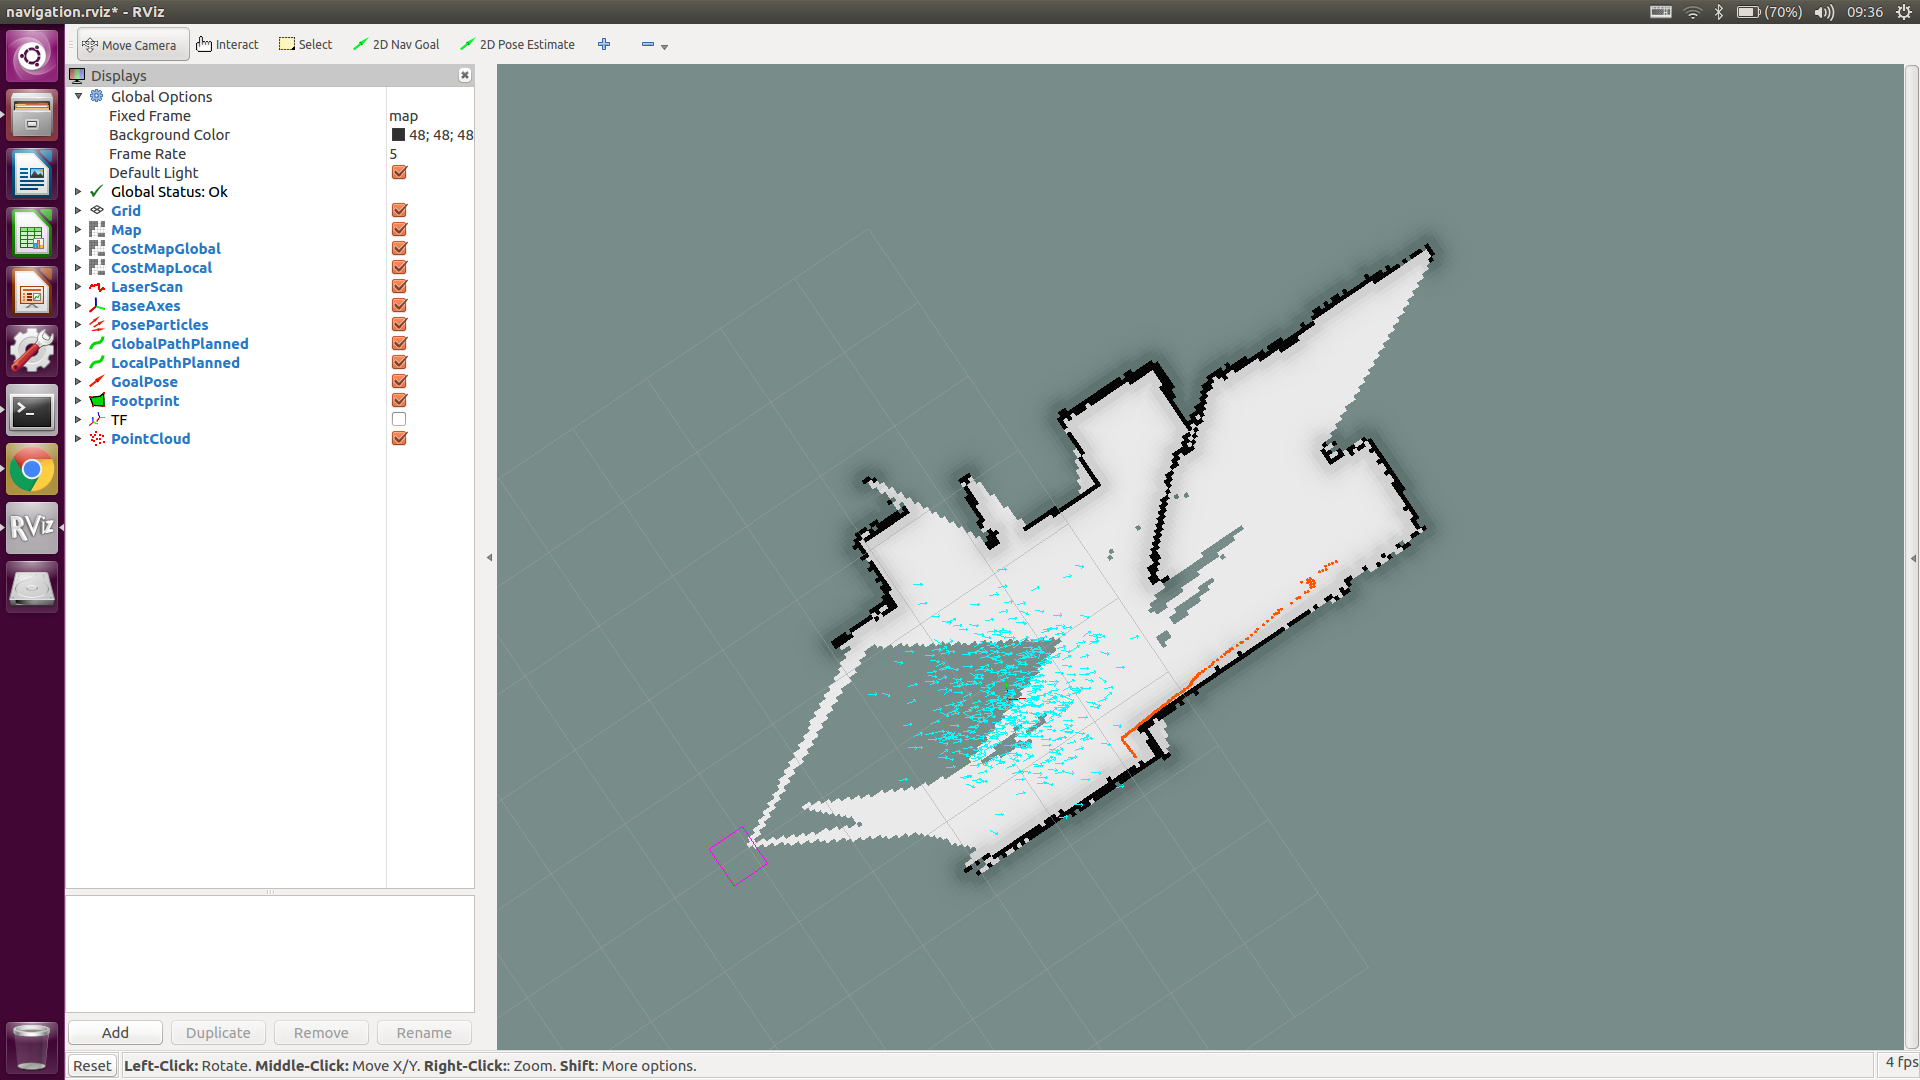Click the blue minus remove-tool icon
Image resolution: width=1920 pixels, height=1080 pixels.
(x=648, y=44)
